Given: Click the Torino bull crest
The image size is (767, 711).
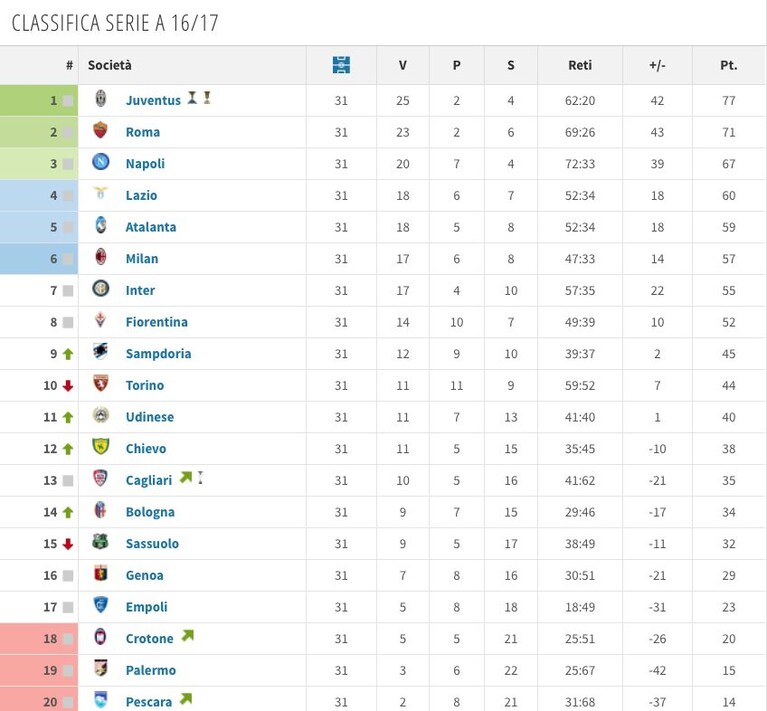Looking at the screenshot, I should [x=101, y=383].
